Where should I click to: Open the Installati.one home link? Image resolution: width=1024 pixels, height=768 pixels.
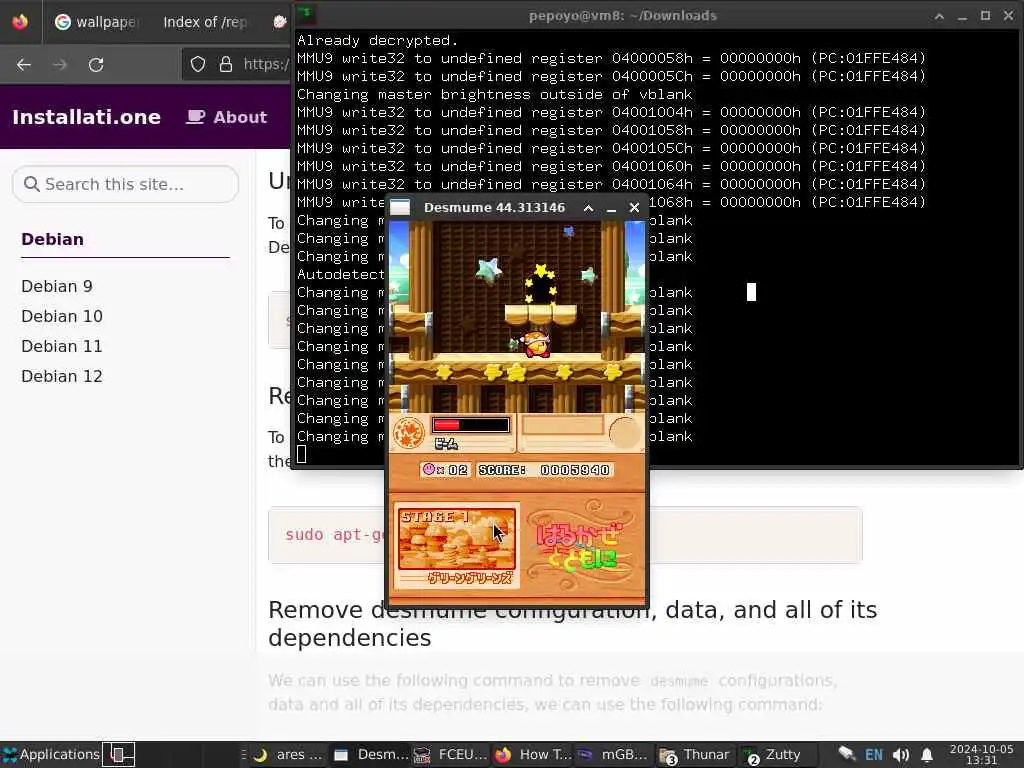click(x=86, y=117)
